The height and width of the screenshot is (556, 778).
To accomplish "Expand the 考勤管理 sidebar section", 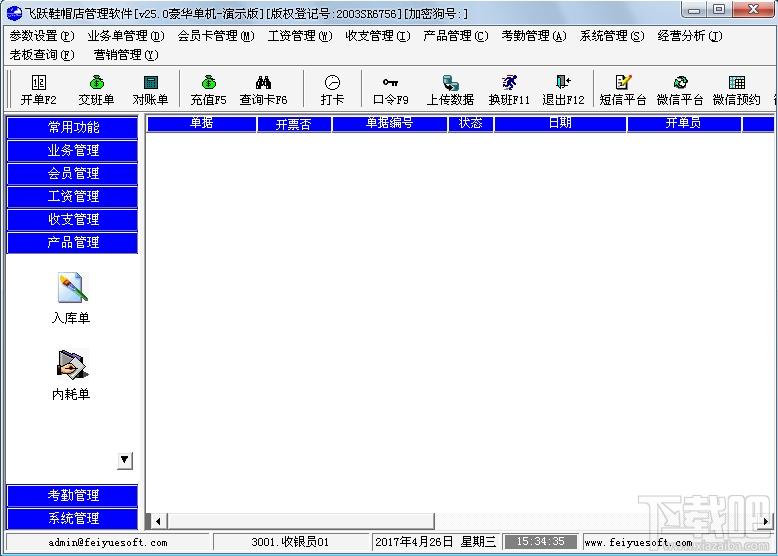I will click(72, 495).
